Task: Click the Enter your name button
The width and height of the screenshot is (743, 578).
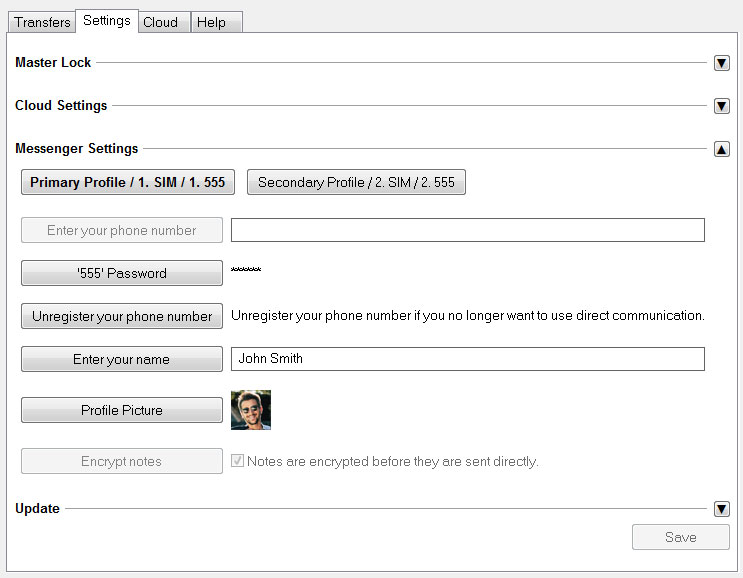Action: 122,359
